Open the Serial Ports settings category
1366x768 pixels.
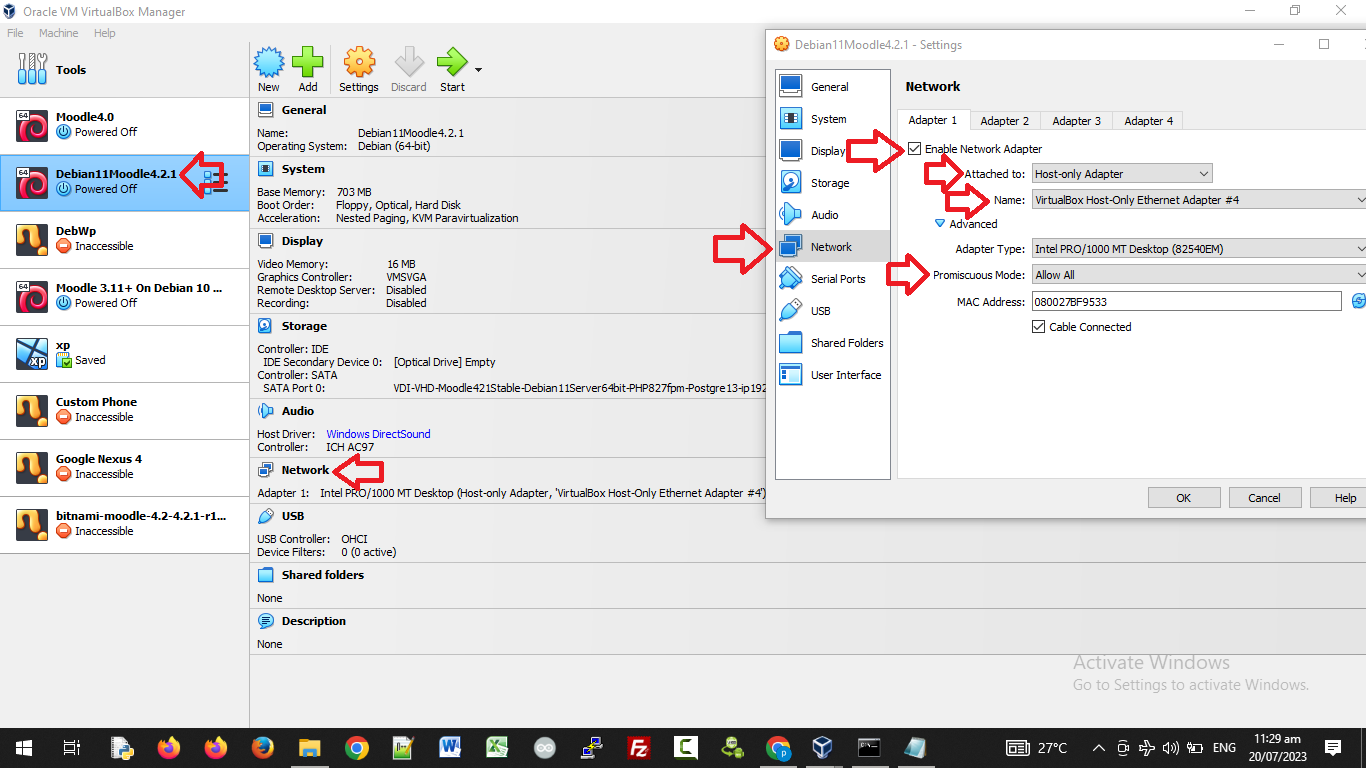click(832, 279)
